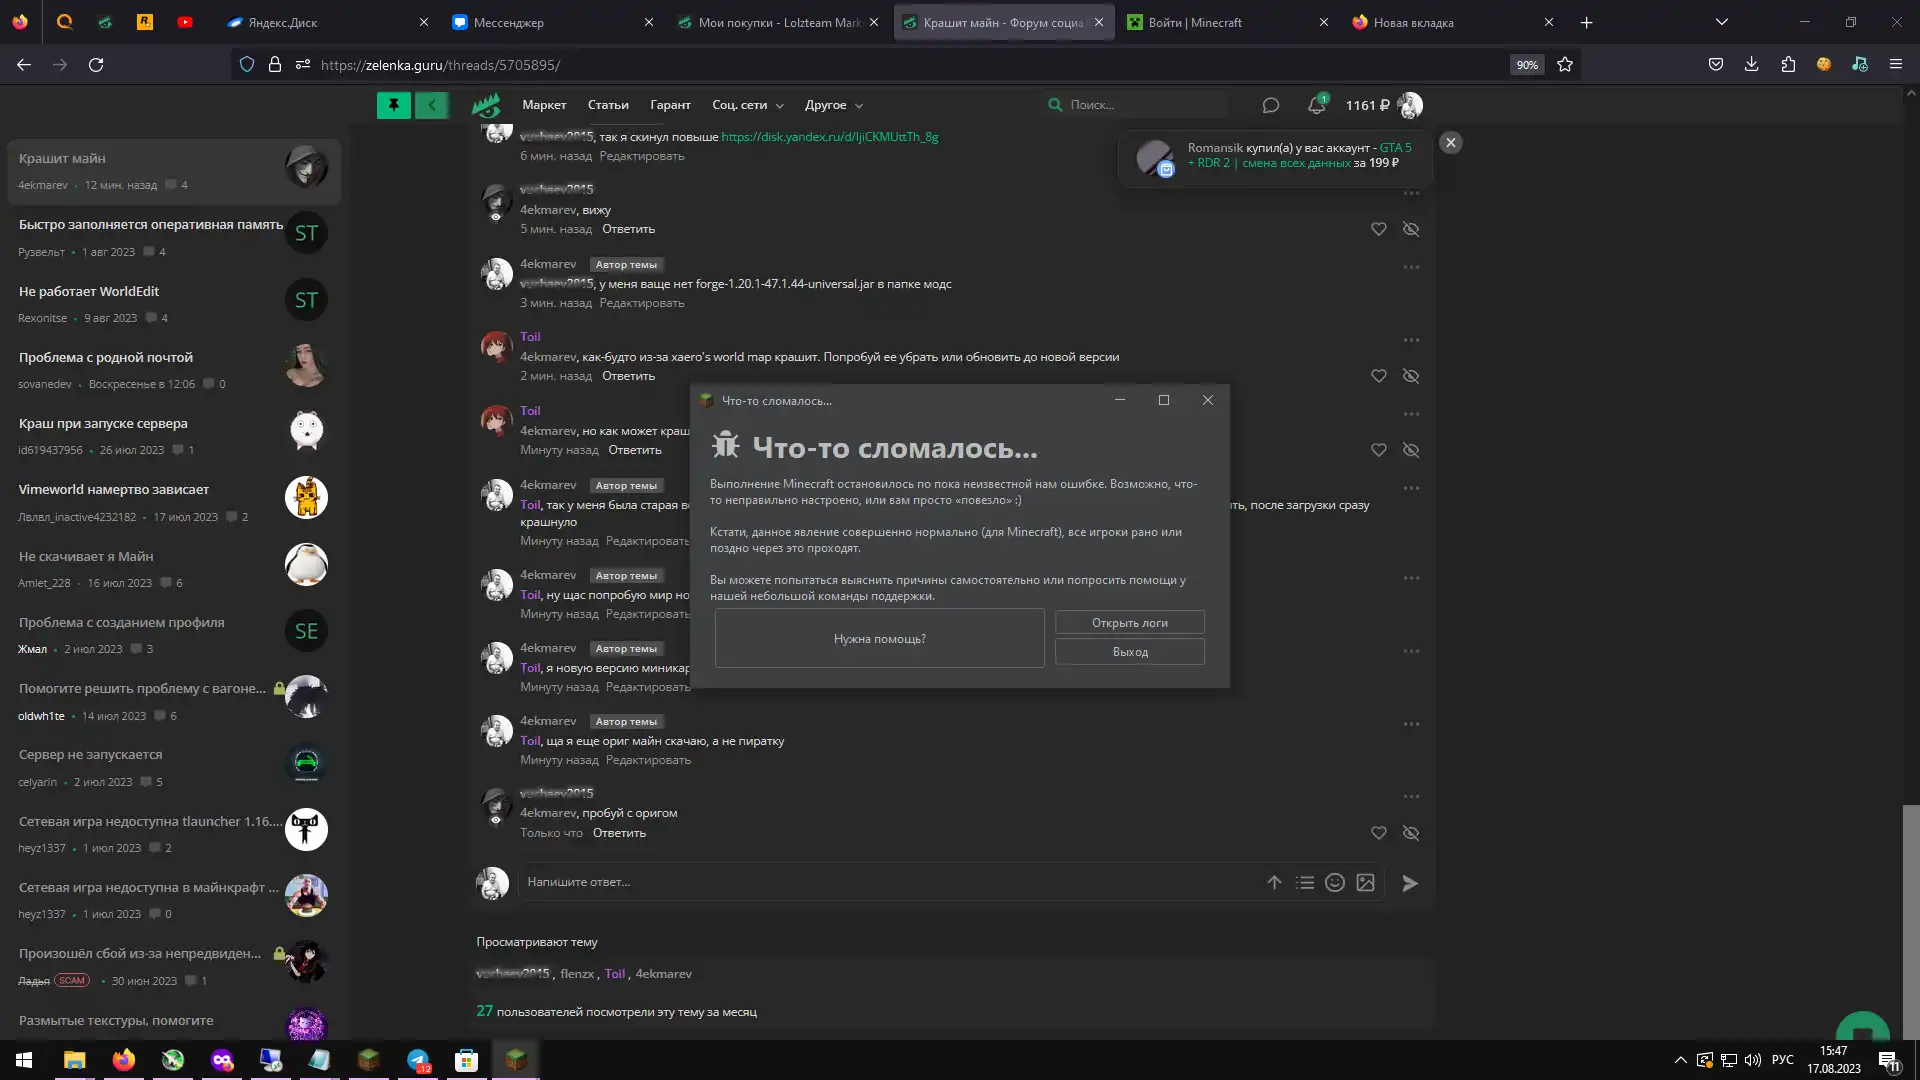Open the Telegram icon in the taskbar
This screenshot has width=1920, height=1080.
[418, 1060]
